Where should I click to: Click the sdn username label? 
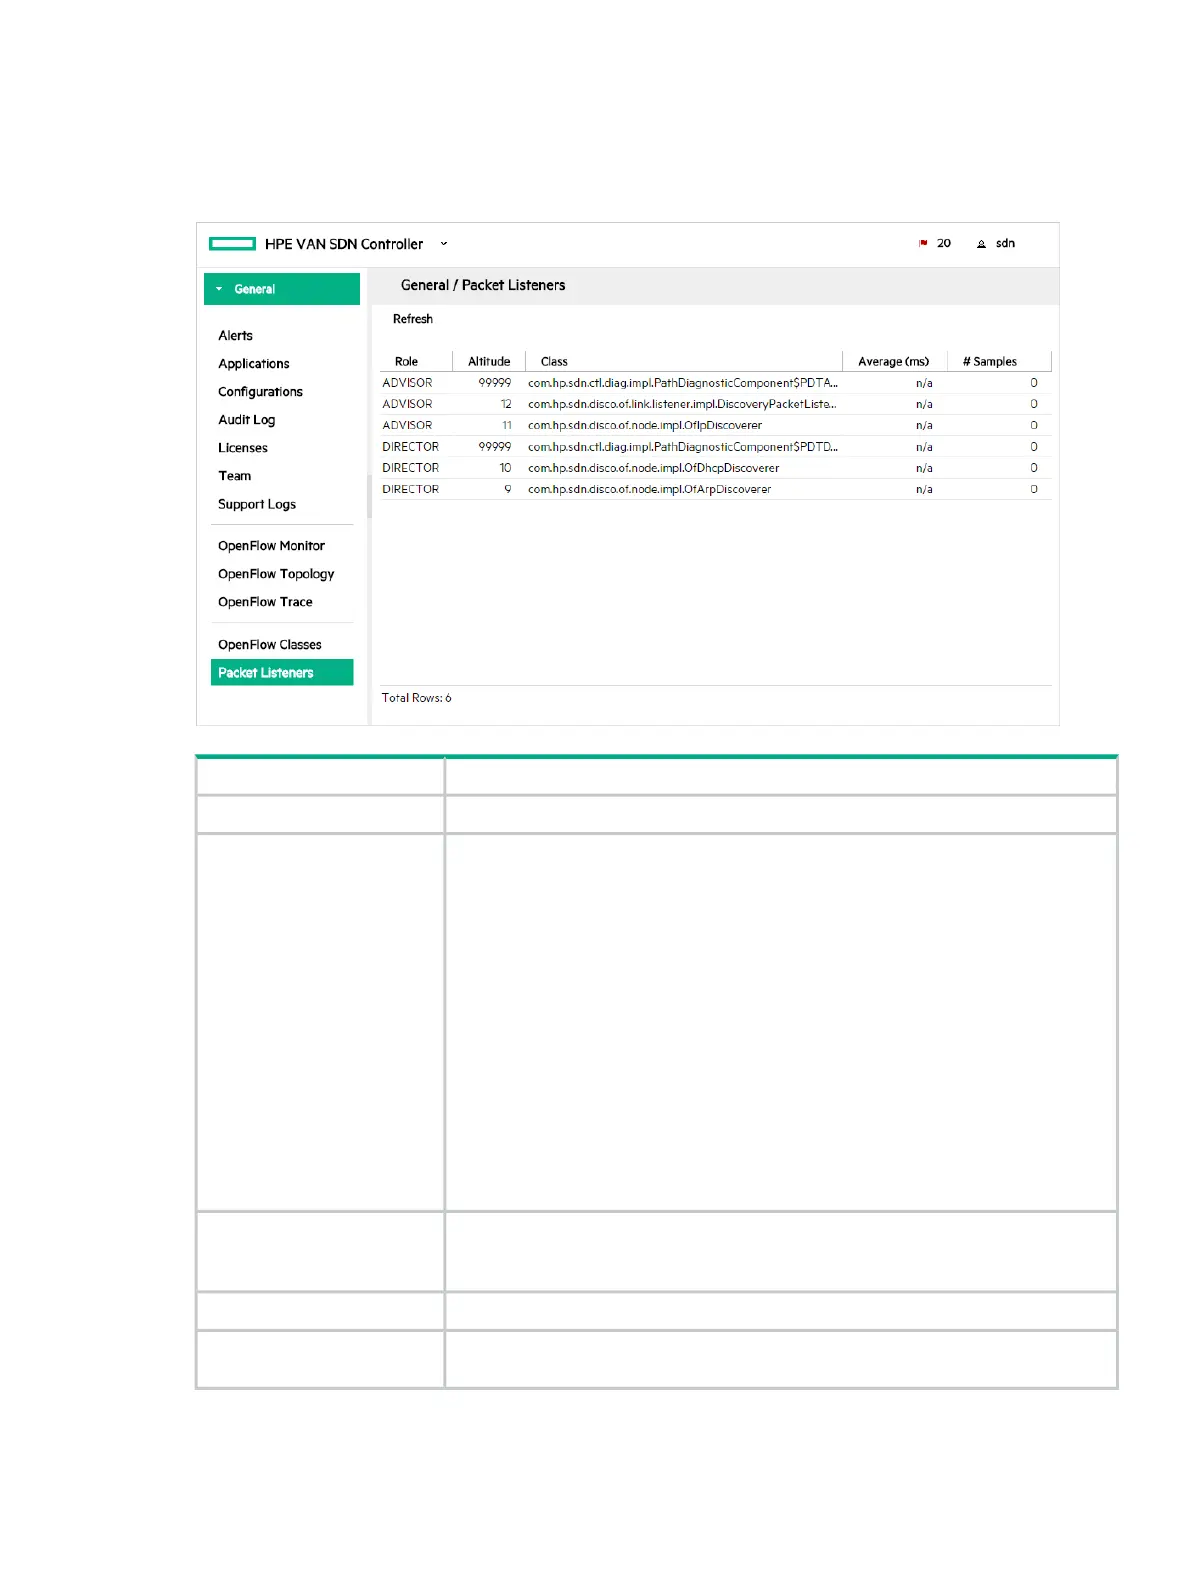(1005, 244)
